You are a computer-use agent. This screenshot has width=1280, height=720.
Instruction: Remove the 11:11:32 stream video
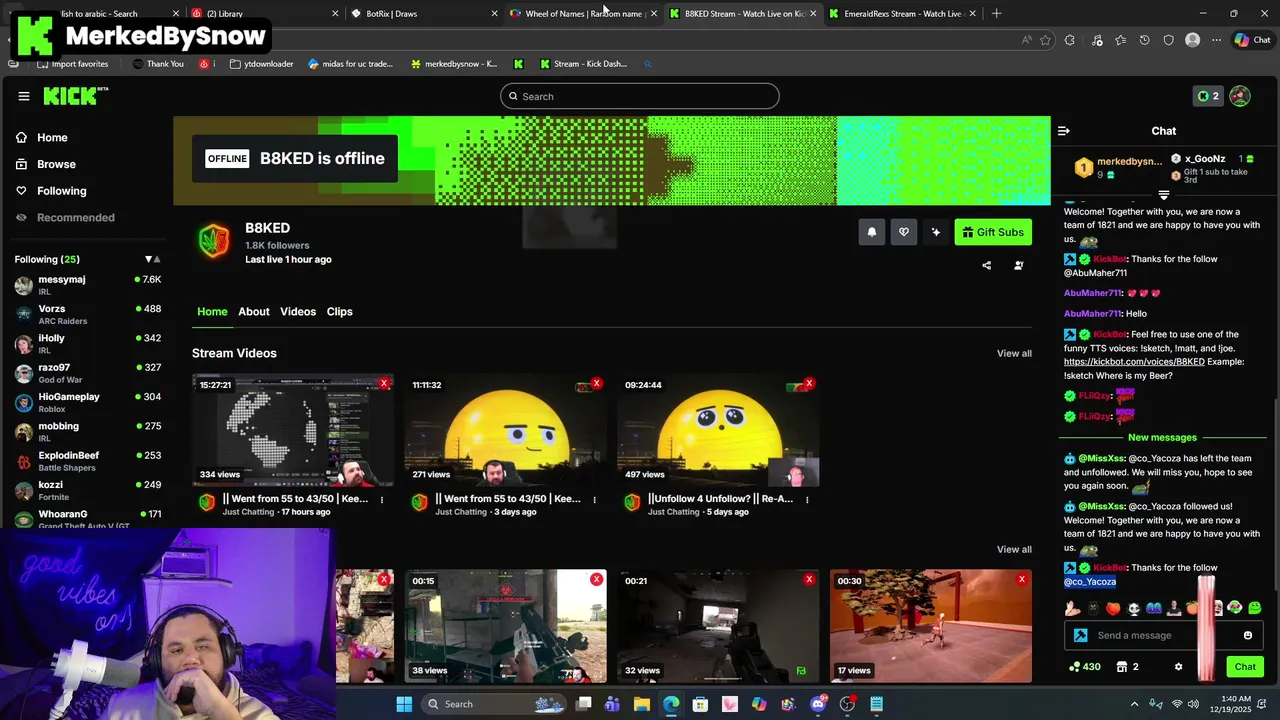597,383
